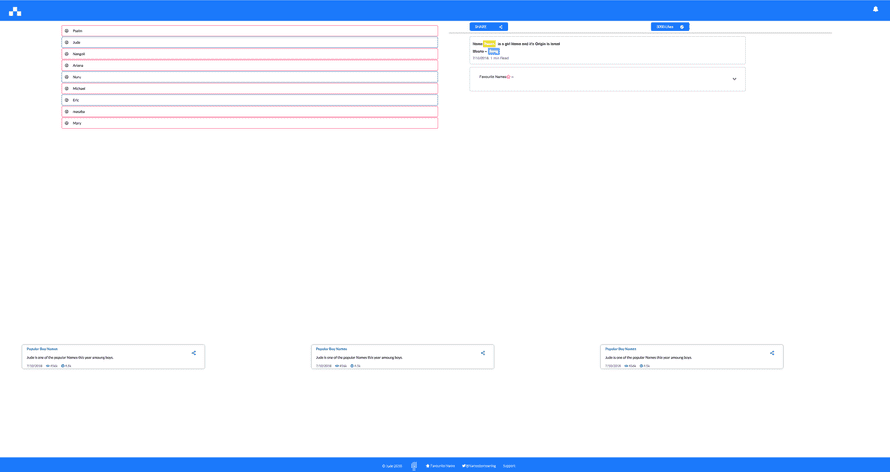
Task: Select the list row between Eric and Mary
Action: [250, 112]
